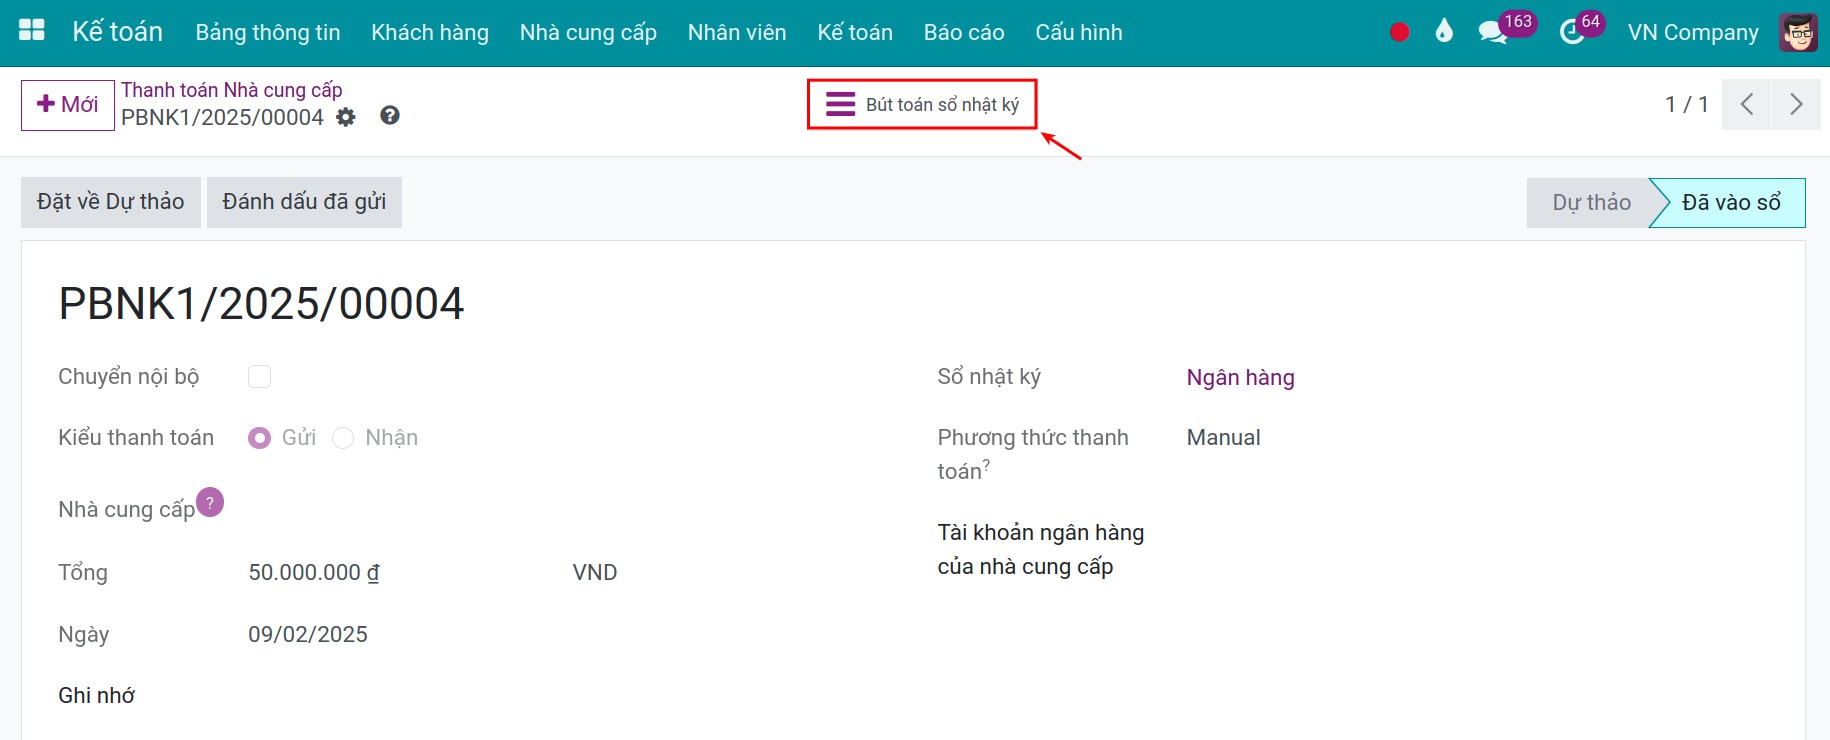Screen dimensions: 1830x740
Task: Open the Cấu hình menu
Action: click(x=1079, y=32)
